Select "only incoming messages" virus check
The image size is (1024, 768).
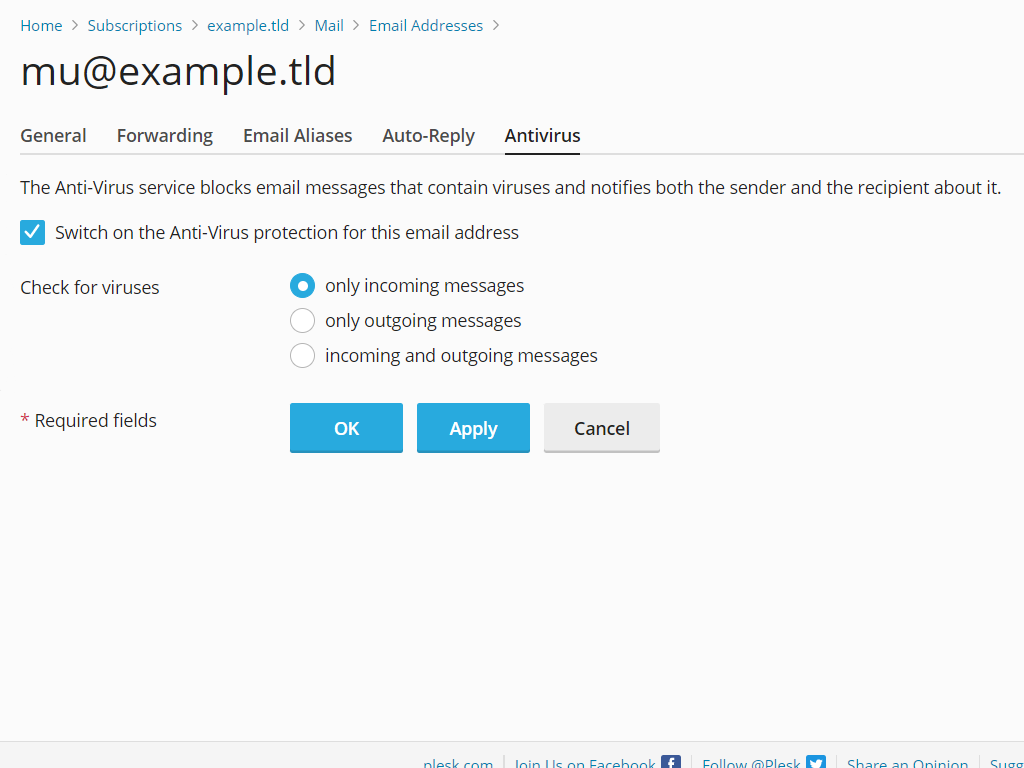point(302,285)
